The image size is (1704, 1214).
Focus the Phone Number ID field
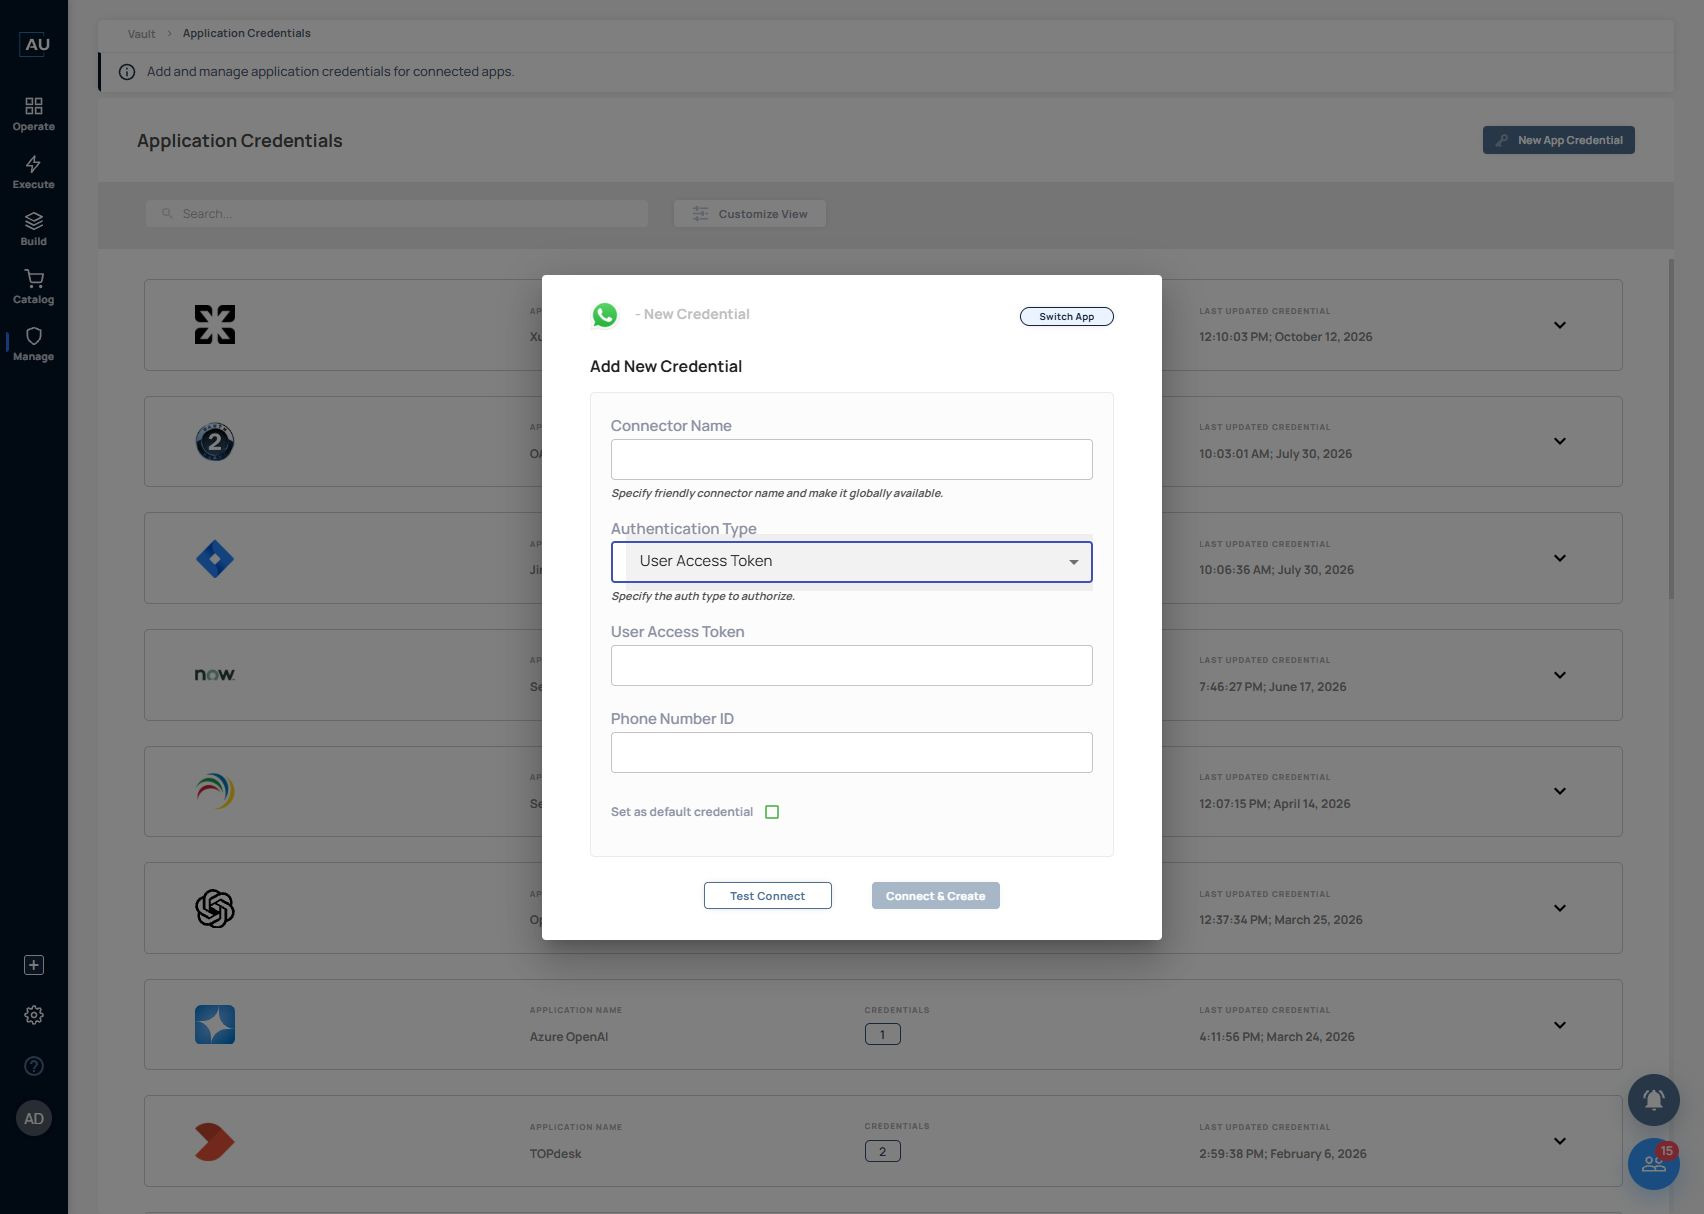pos(852,753)
